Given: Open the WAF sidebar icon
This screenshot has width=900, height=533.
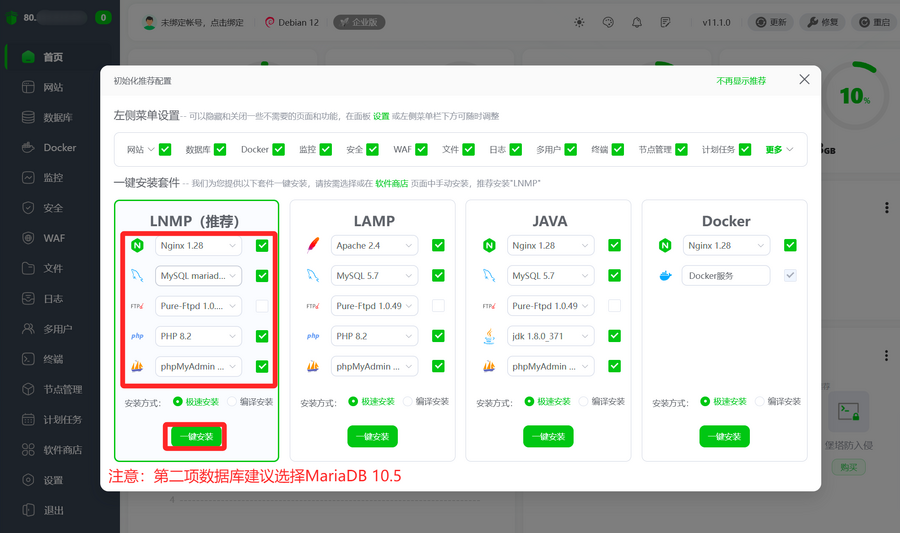Looking at the screenshot, I should (28, 238).
